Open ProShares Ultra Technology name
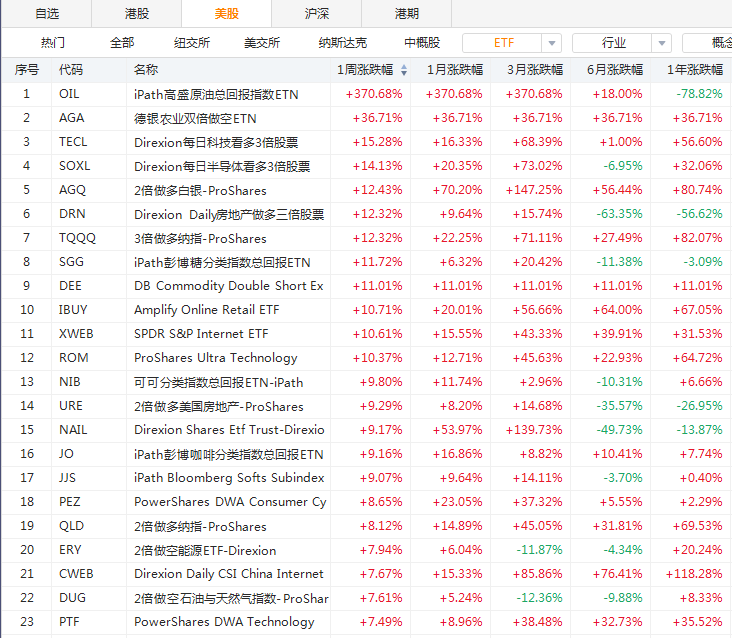Image resolution: width=732 pixels, height=638 pixels. (x=216, y=358)
